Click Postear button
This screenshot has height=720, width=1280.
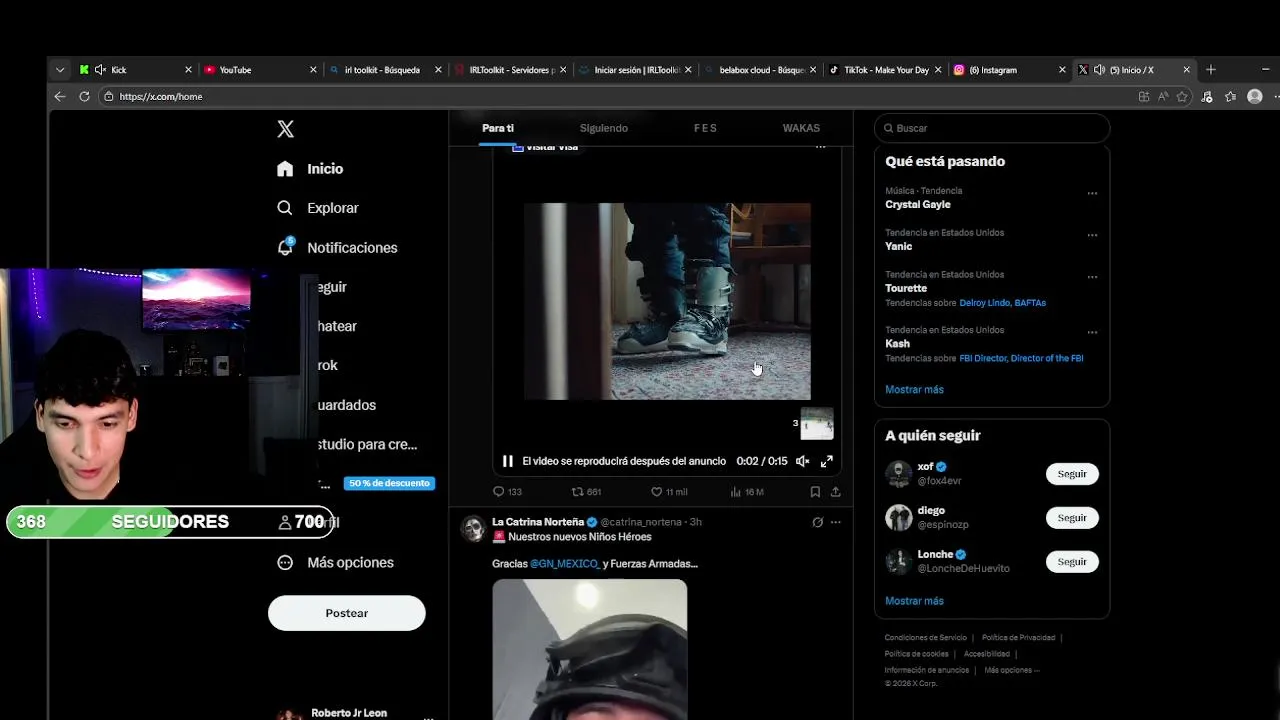click(x=347, y=613)
